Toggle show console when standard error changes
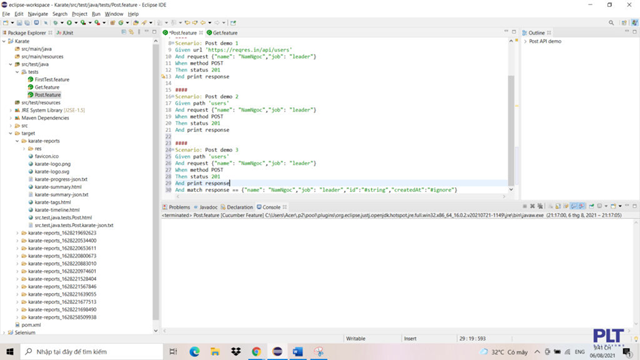640x360 pixels. click(582, 207)
